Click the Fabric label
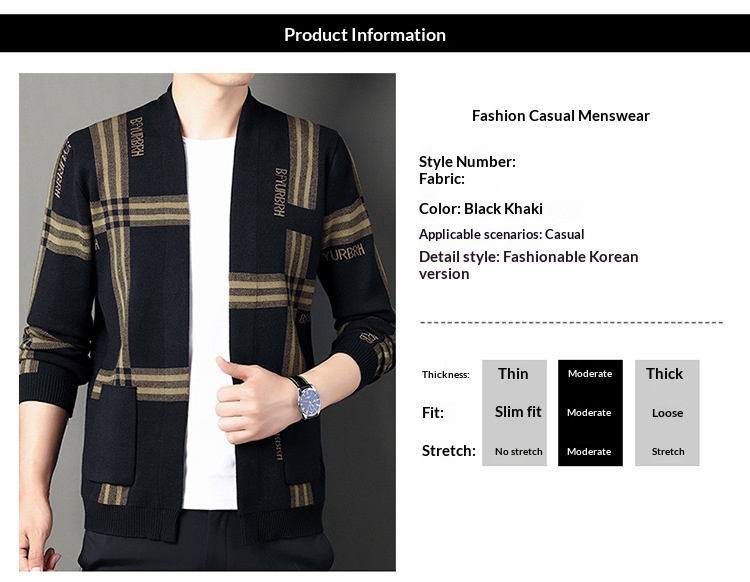750x582 pixels. click(442, 179)
